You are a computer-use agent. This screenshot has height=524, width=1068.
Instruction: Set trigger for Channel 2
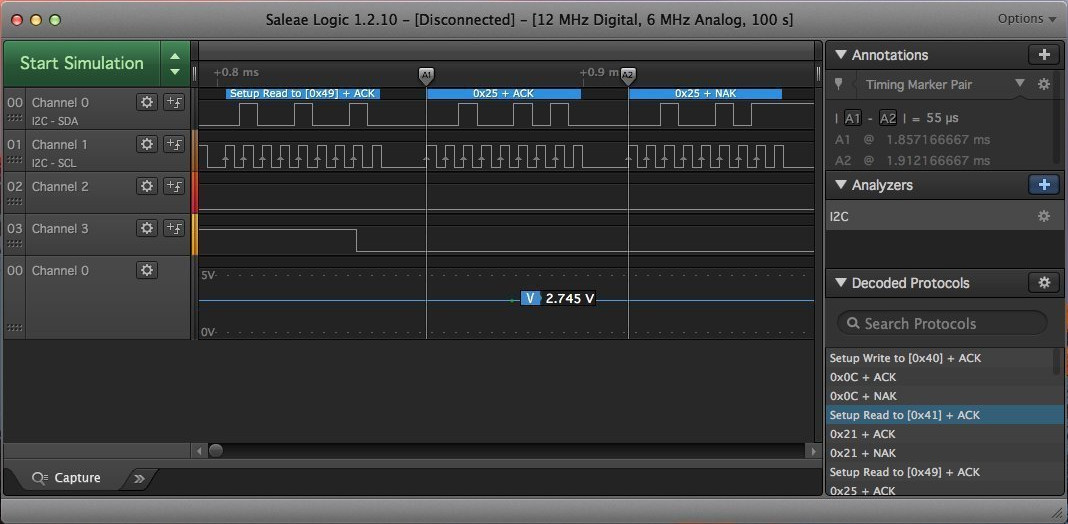pos(174,186)
